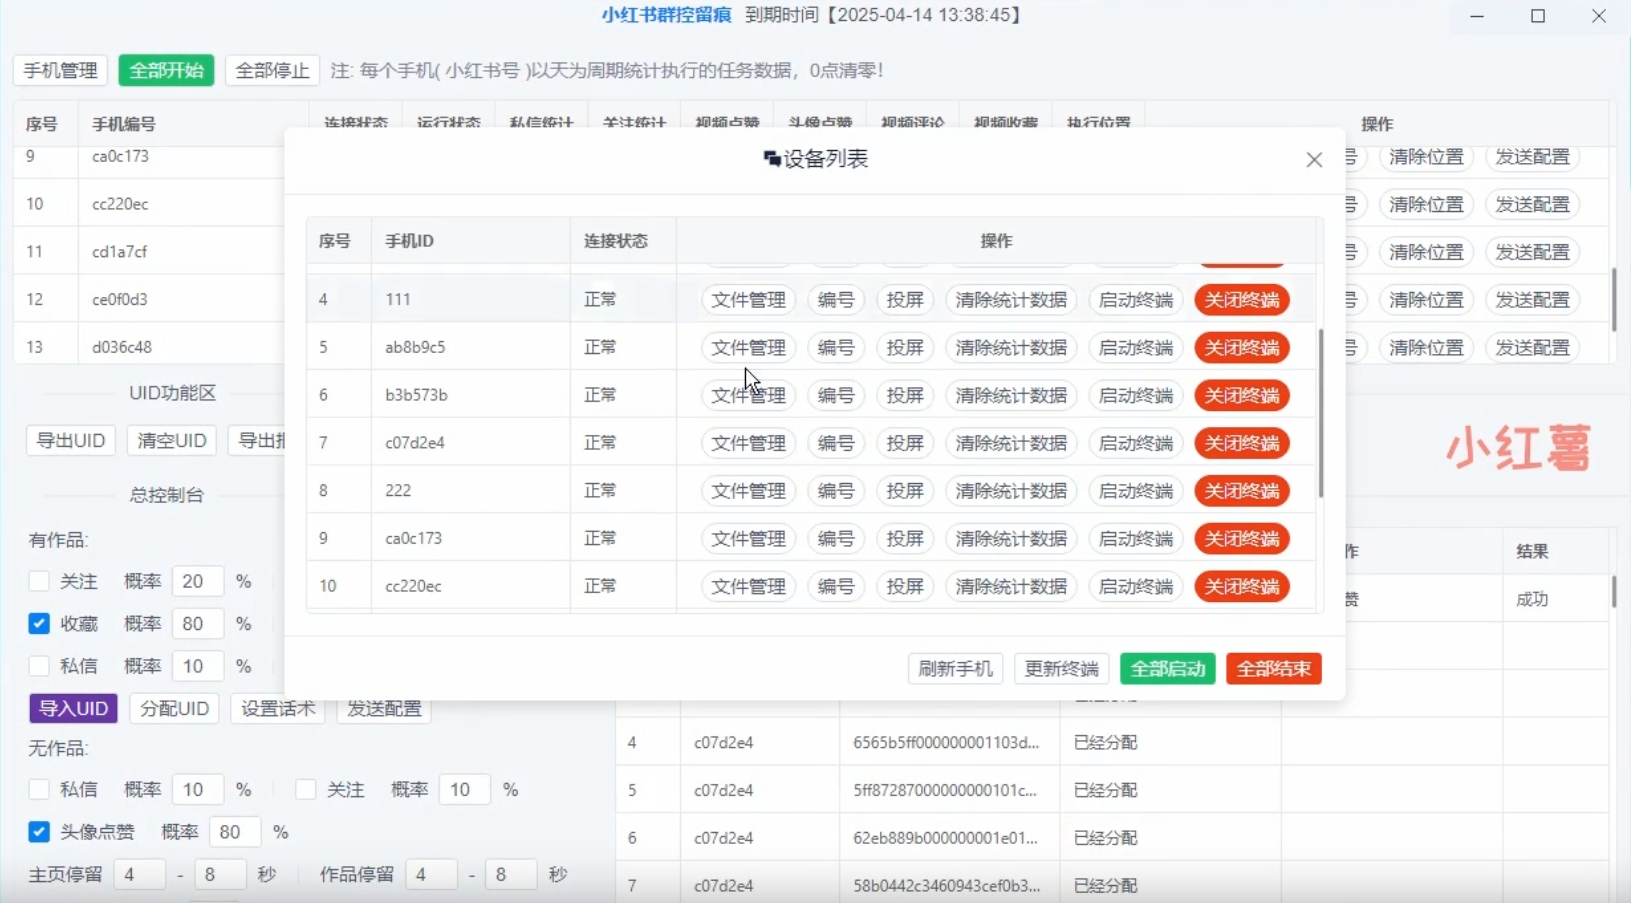Toggle the 头像点赞 checkbox
The height and width of the screenshot is (903, 1631).
click(x=39, y=832)
